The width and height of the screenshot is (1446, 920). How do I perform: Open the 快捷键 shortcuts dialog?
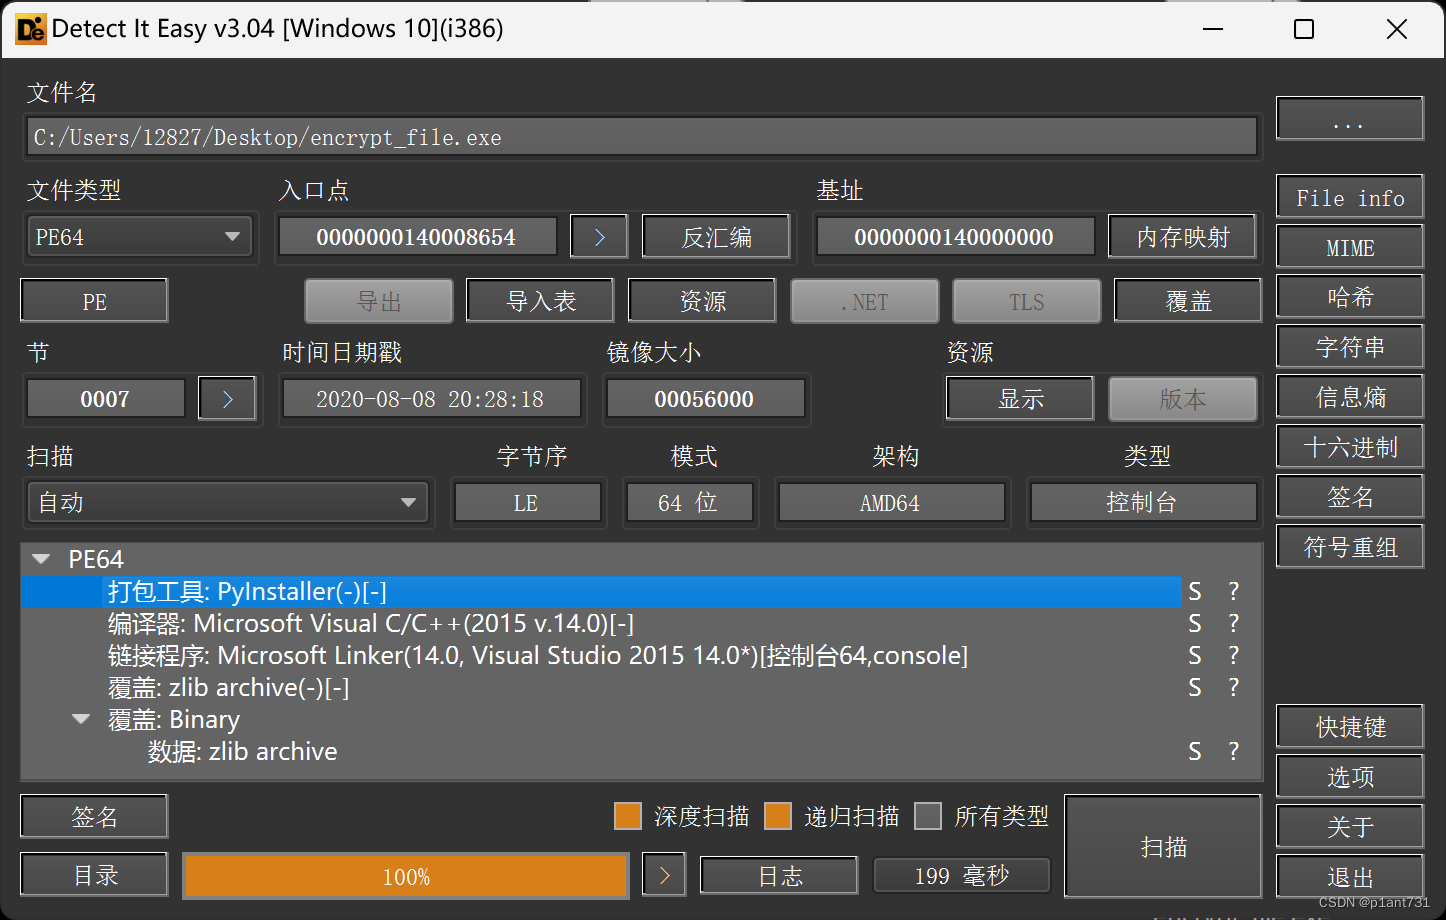pos(1350,727)
